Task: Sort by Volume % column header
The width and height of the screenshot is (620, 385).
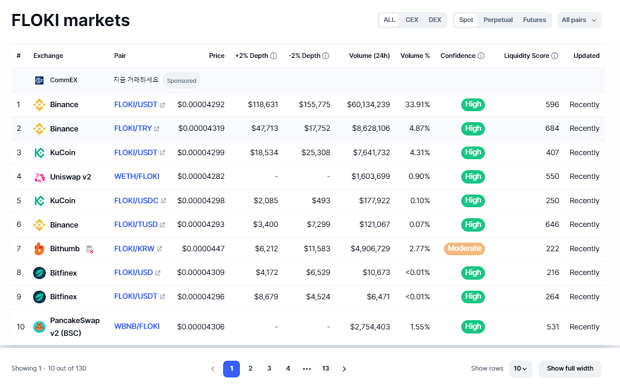Action: [415, 56]
